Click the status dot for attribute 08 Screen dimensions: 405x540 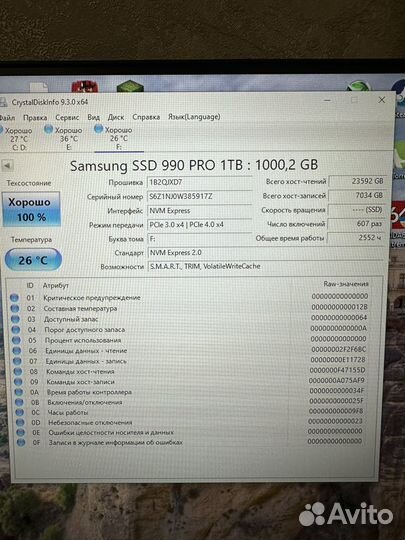18,372
